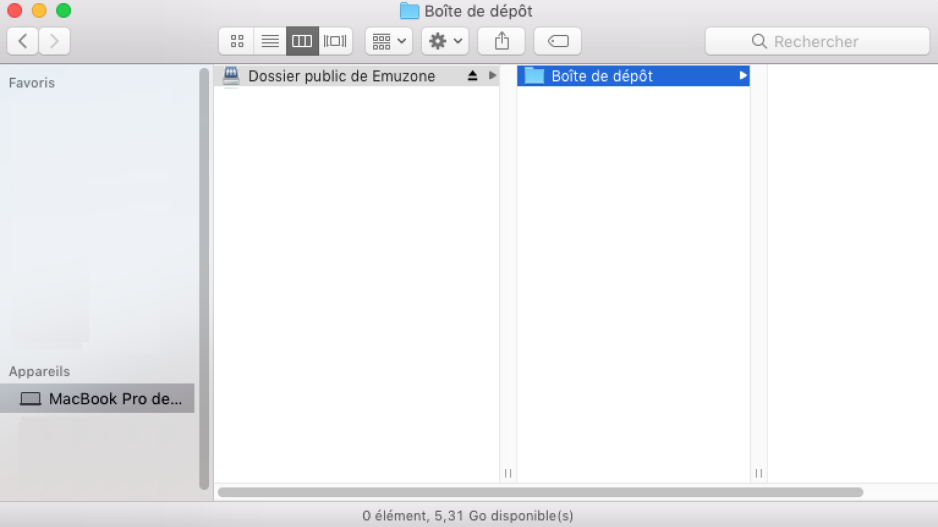Viewport: 938px width, 527px height.
Task: Click the Favoris sidebar heading
Action: click(x=32, y=83)
